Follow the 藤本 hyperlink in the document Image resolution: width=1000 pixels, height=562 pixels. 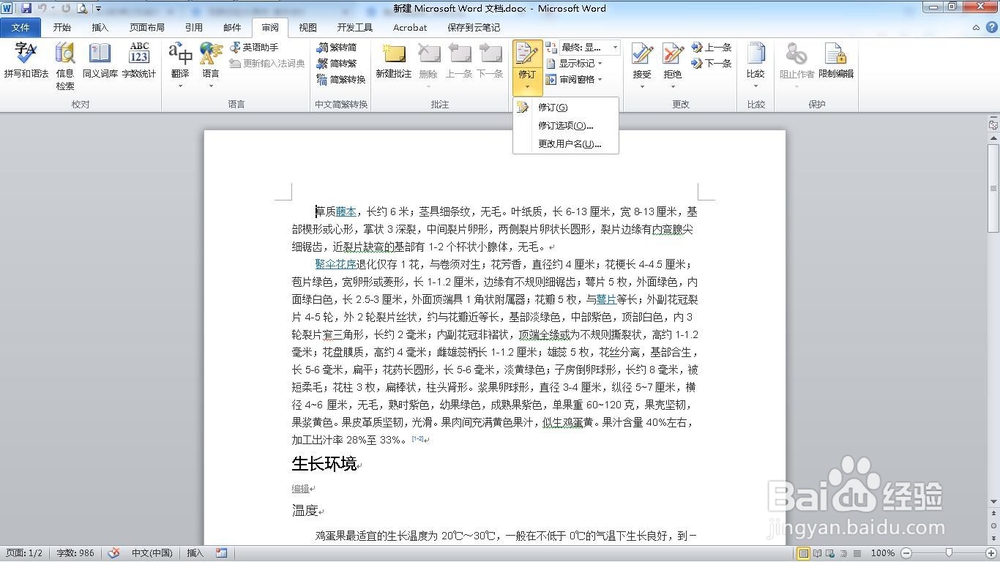pyautogui.click(x=346, y=211)
